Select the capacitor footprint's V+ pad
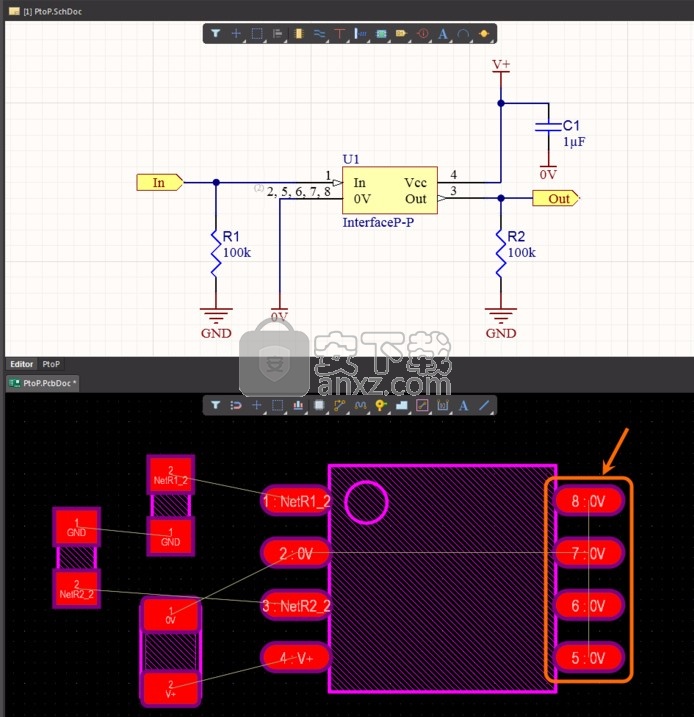The image size is (694, 717). pos(171,688)
